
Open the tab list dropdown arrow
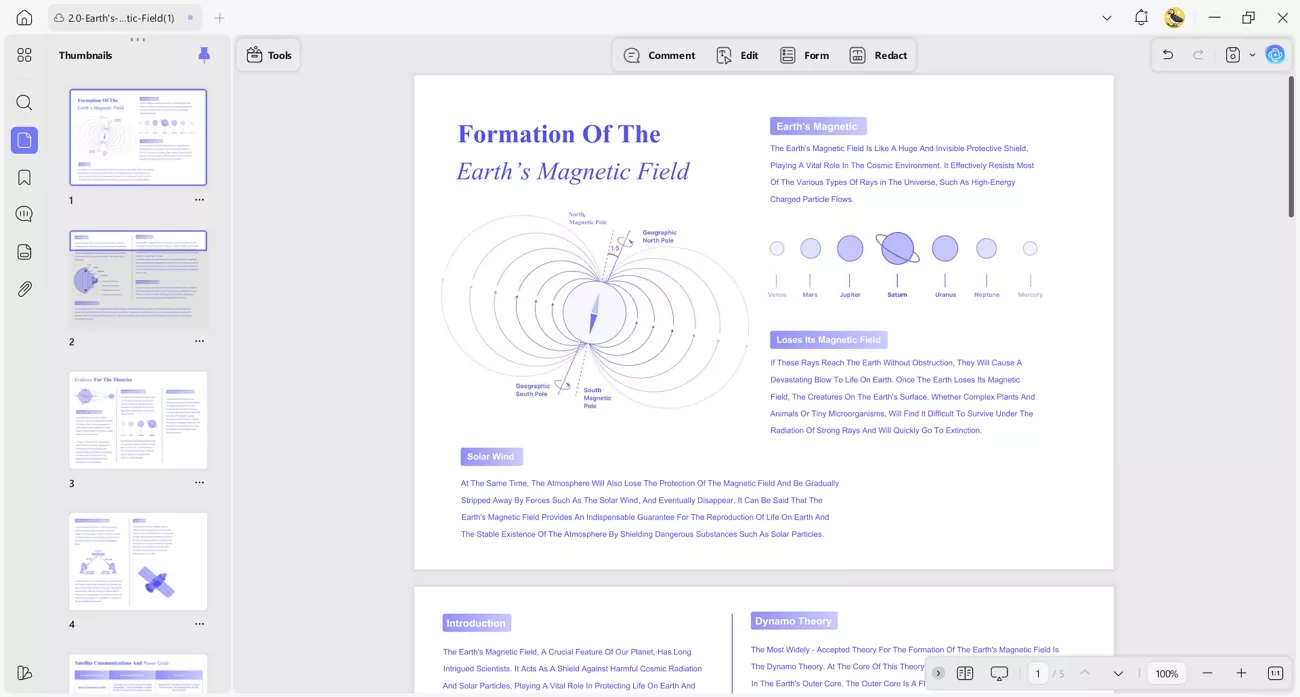tap(1106, 17)
